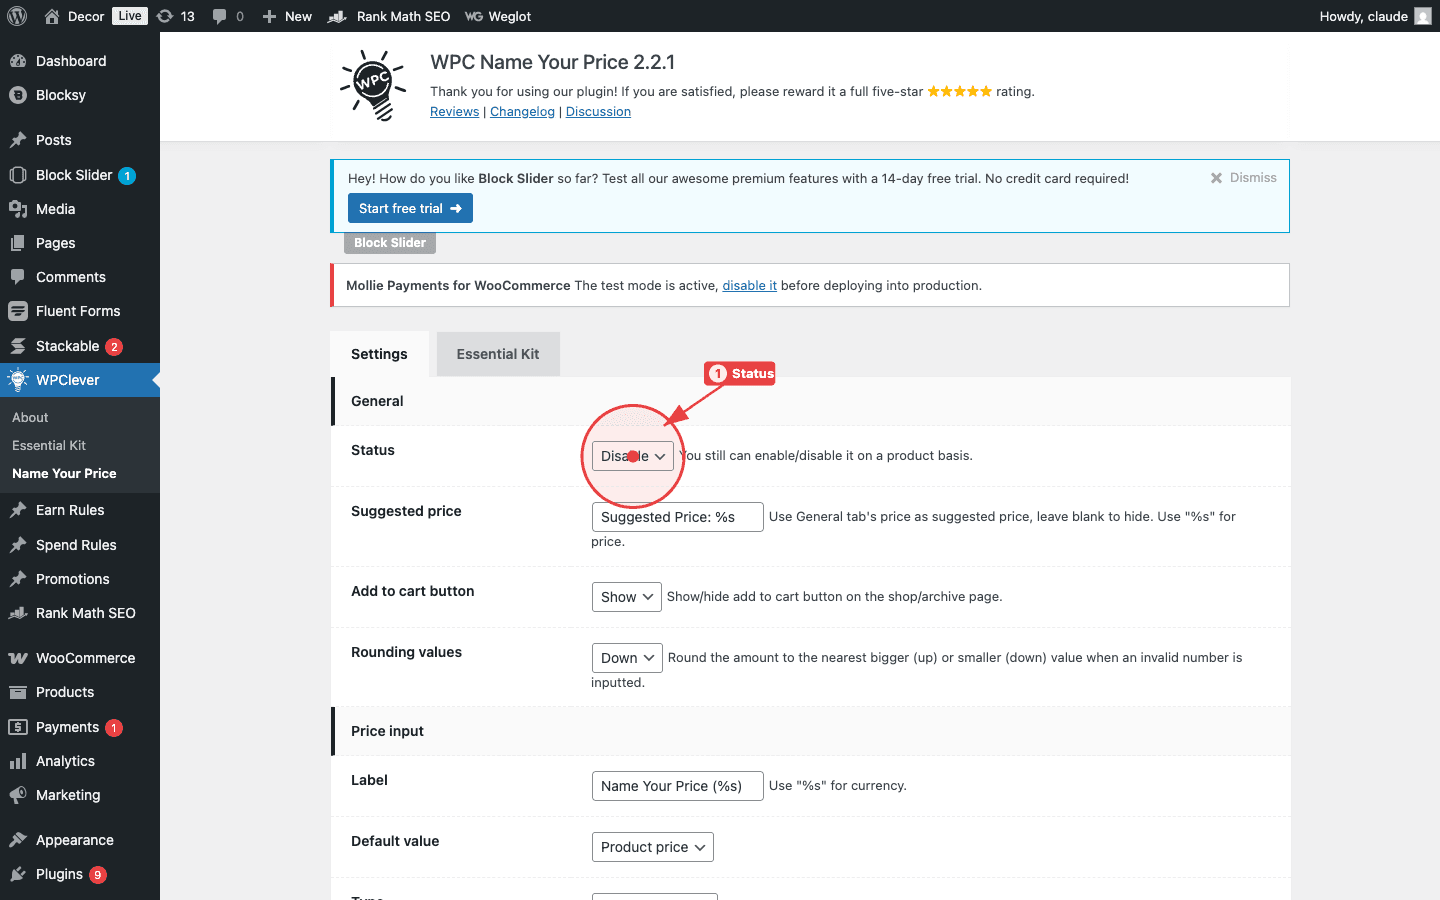The height and width of the screenshot is (900, 1440).
Task: Open the About submenu item
Action: pos(30,417)
